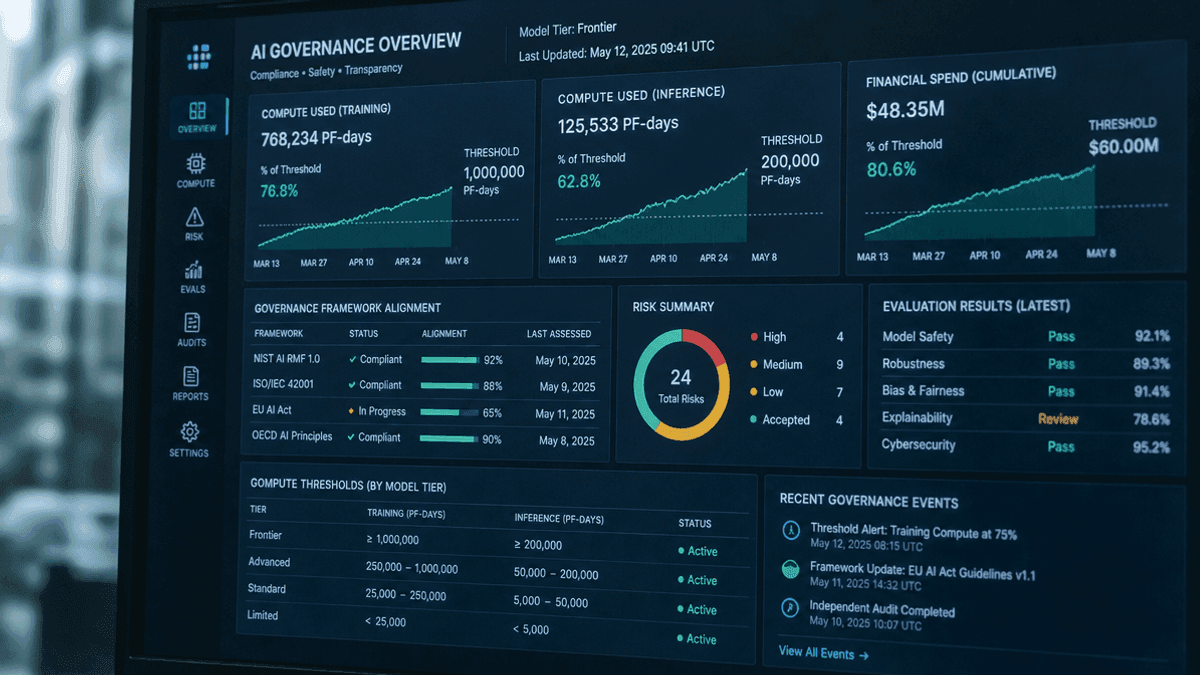The image size is (1200, 675).
Task: Click the Total Risks donut chart
Action: (x=680, y=385)
